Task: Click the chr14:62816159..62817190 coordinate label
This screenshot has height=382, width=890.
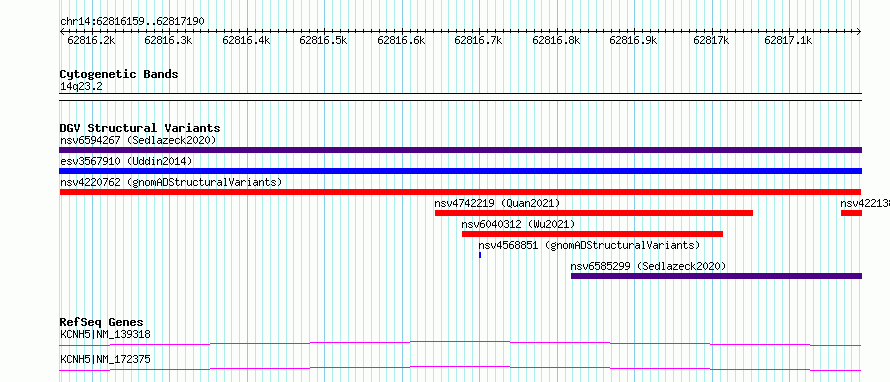Action: [x=132, y=22]
